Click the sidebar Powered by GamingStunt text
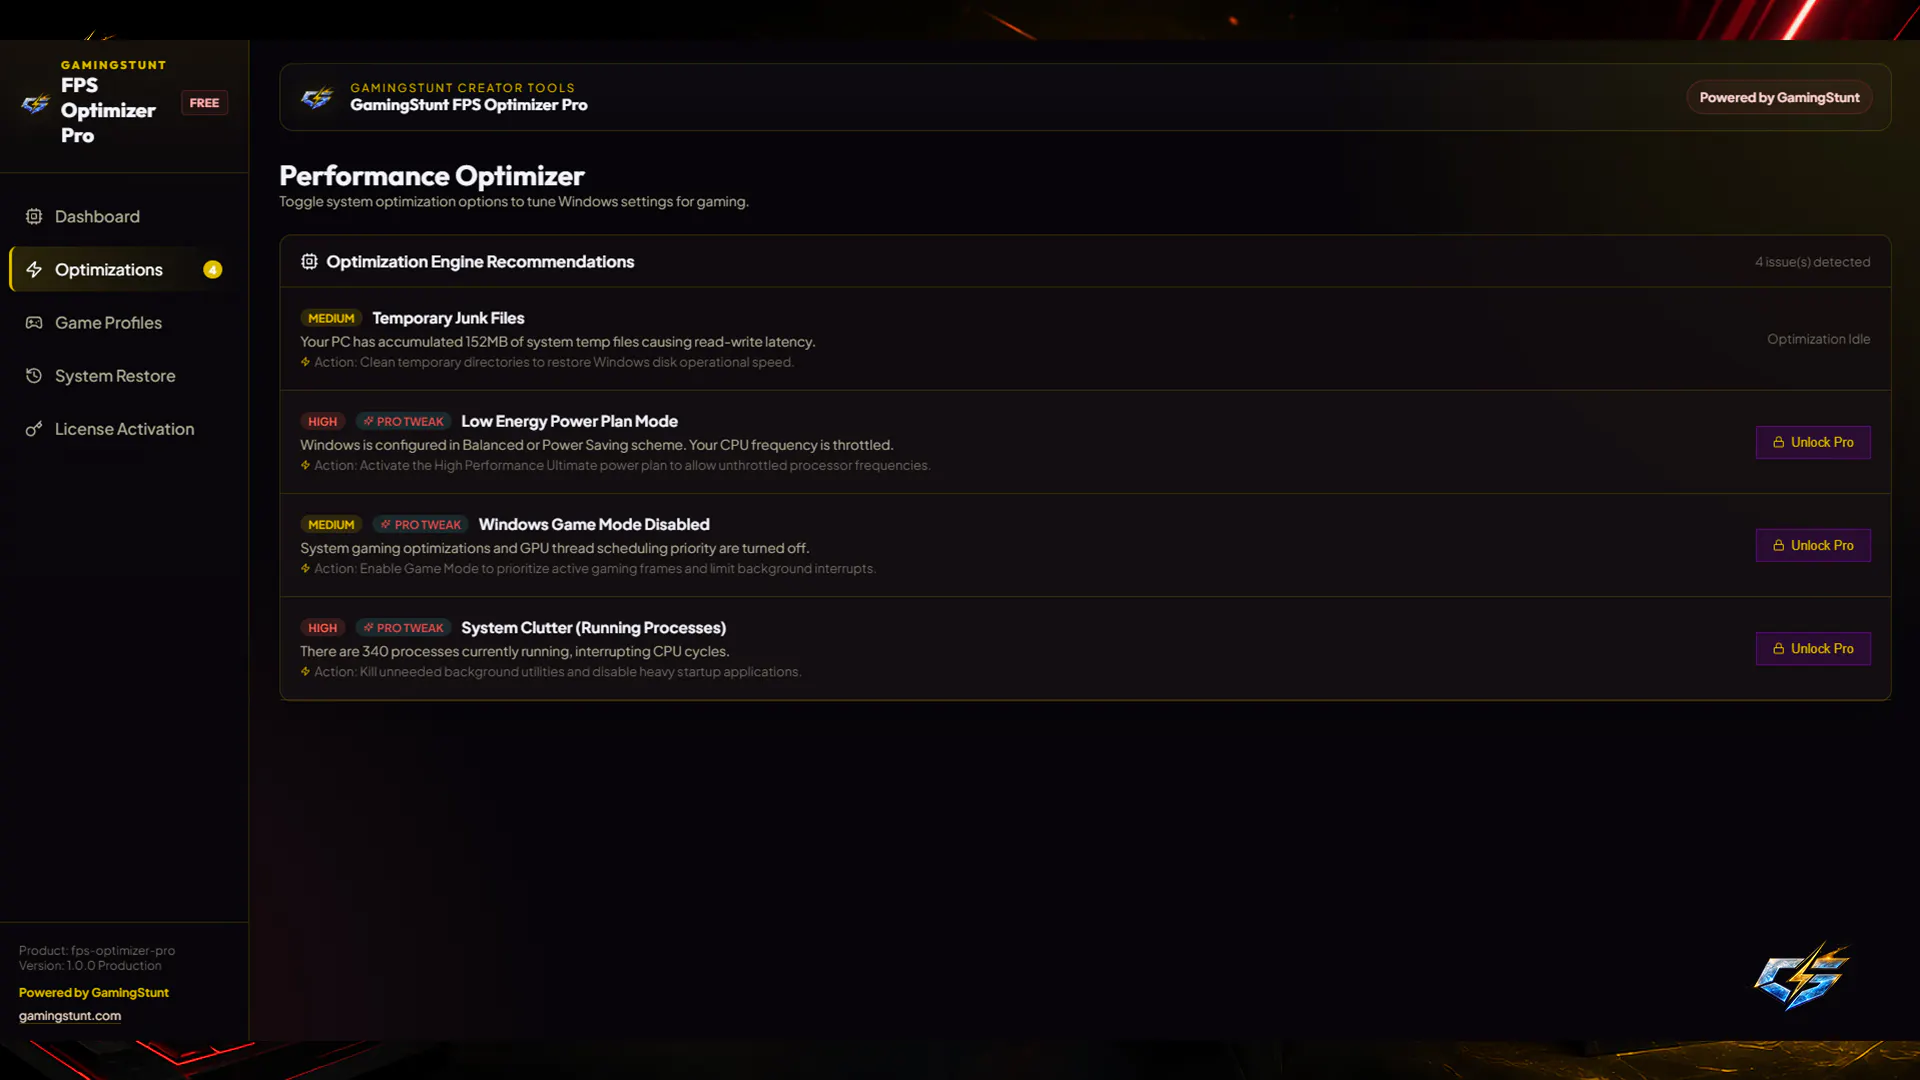 (94, 992)
